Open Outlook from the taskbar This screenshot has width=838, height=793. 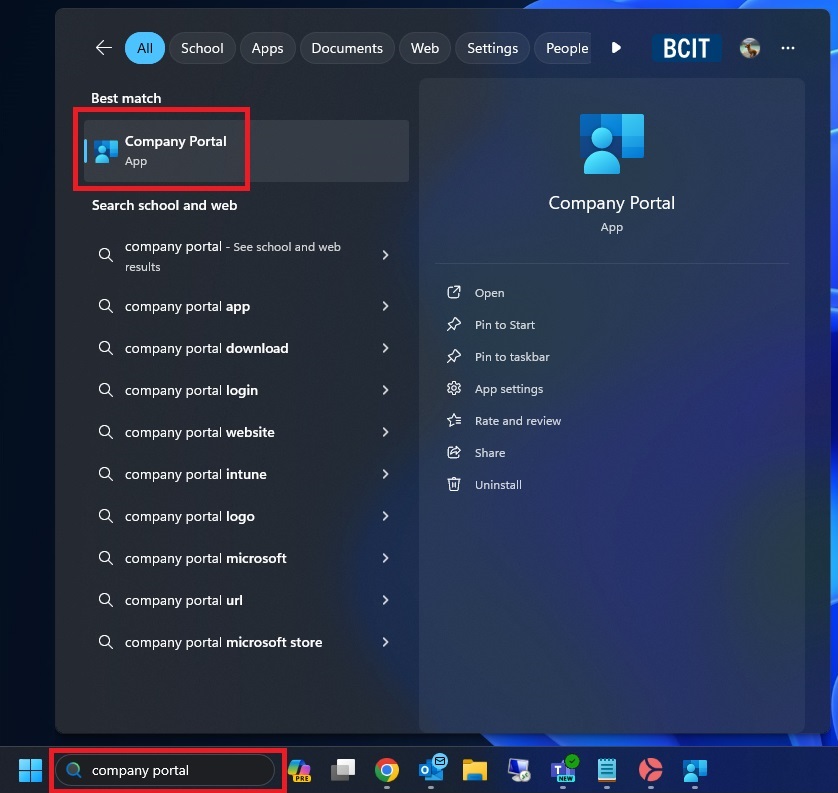(432, 770)
